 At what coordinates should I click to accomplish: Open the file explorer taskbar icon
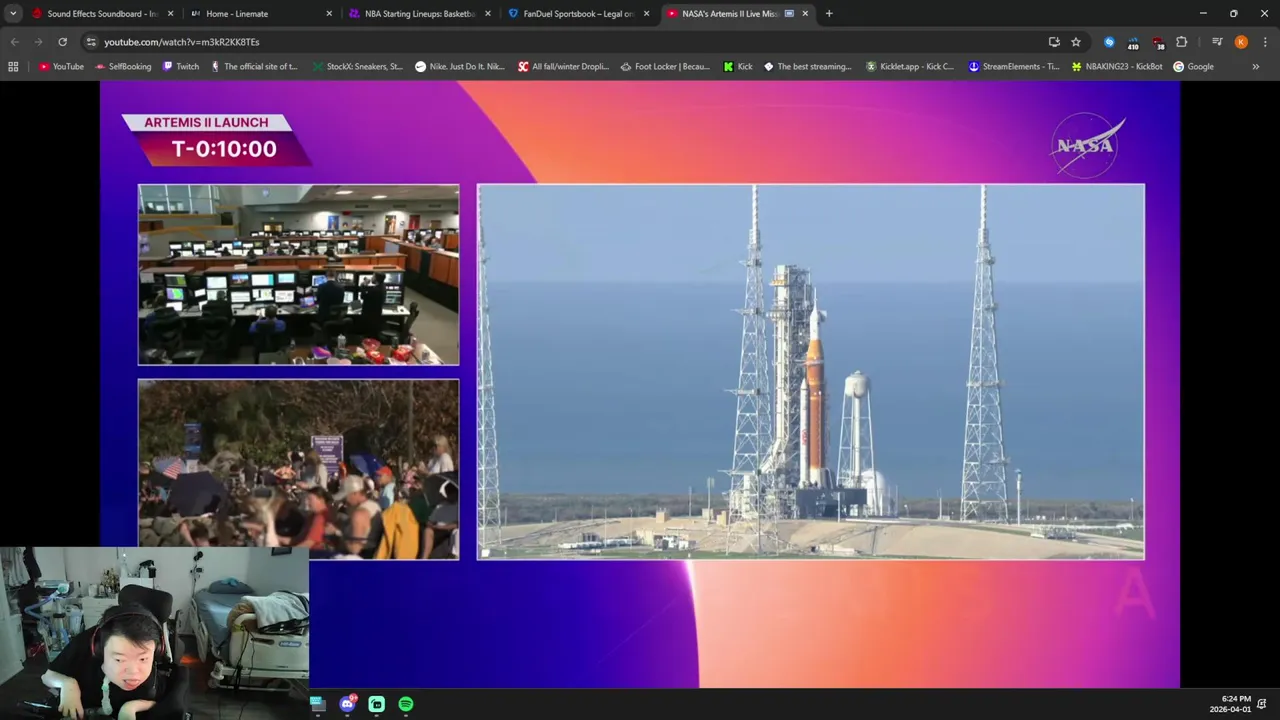318,704
